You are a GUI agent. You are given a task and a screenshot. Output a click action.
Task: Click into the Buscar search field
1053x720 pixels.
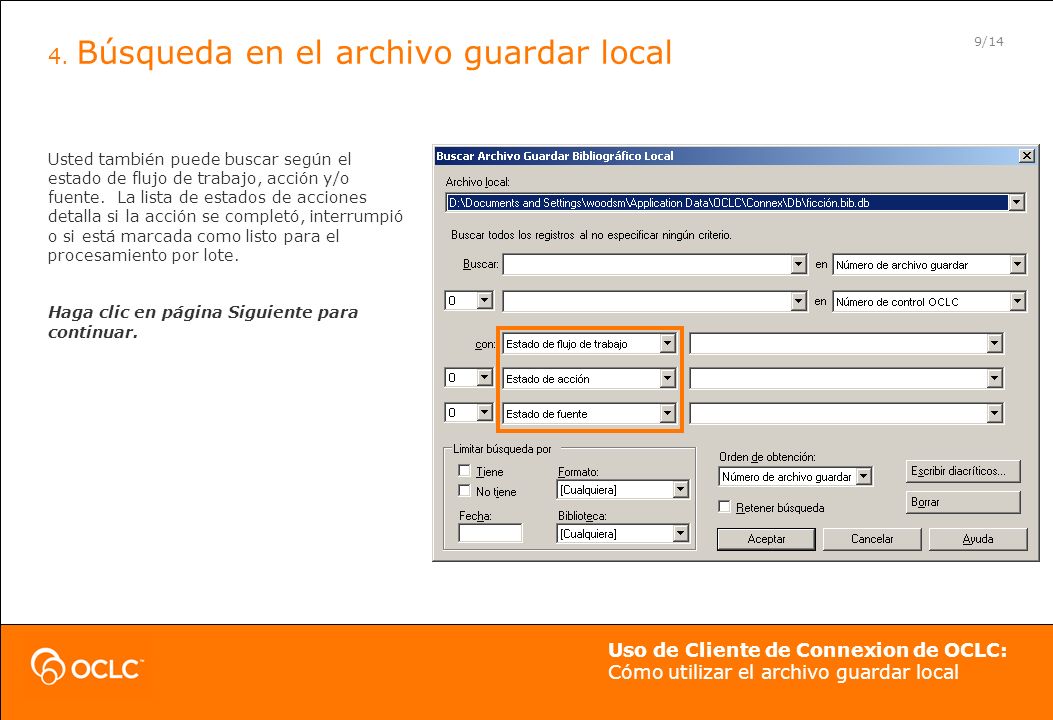coord(647,264)
